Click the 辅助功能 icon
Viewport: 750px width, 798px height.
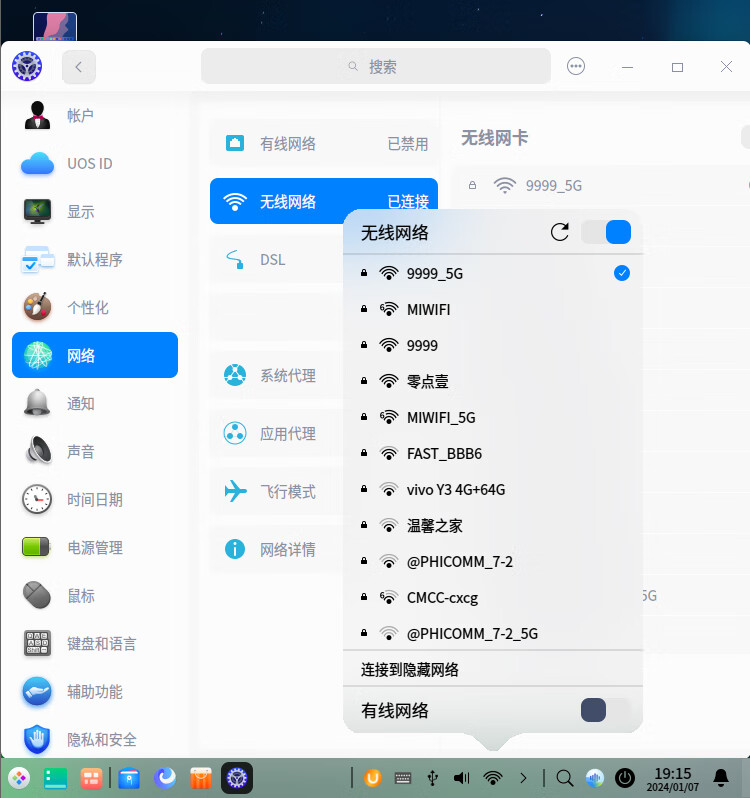(x=37, y=691)
